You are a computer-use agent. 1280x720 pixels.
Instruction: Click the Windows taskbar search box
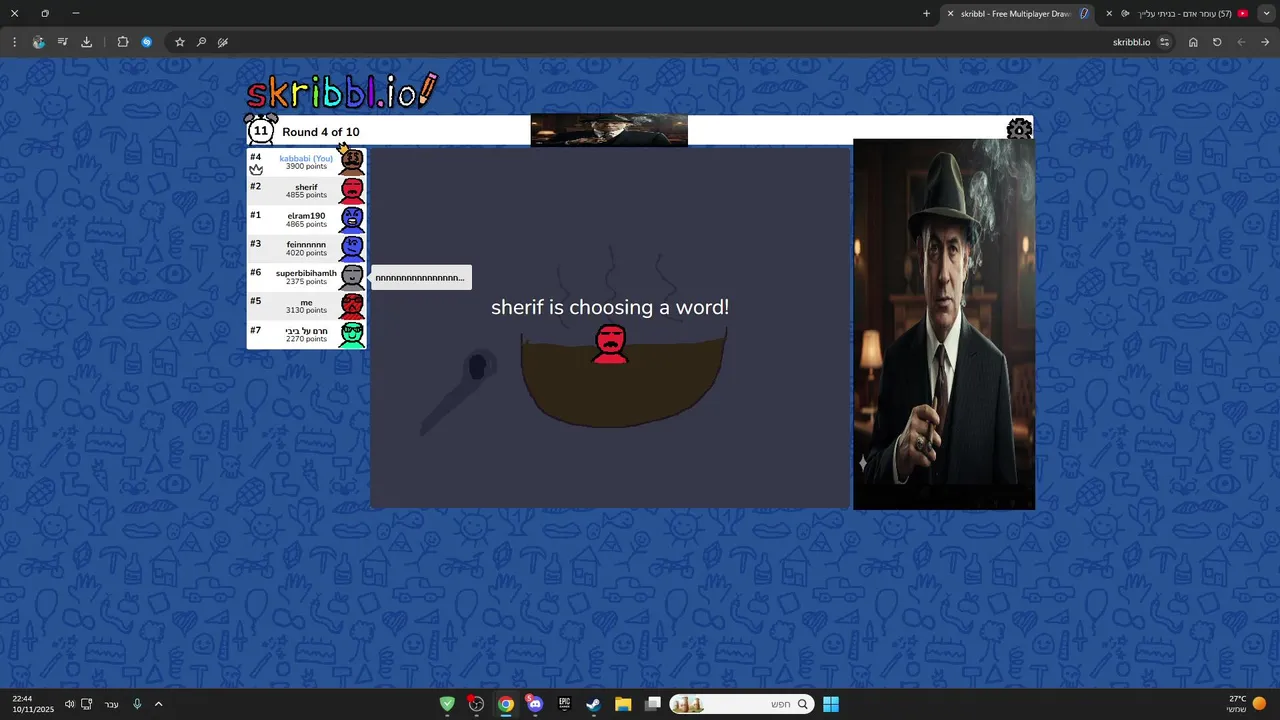pyautogui.click(x=741, y=704)
